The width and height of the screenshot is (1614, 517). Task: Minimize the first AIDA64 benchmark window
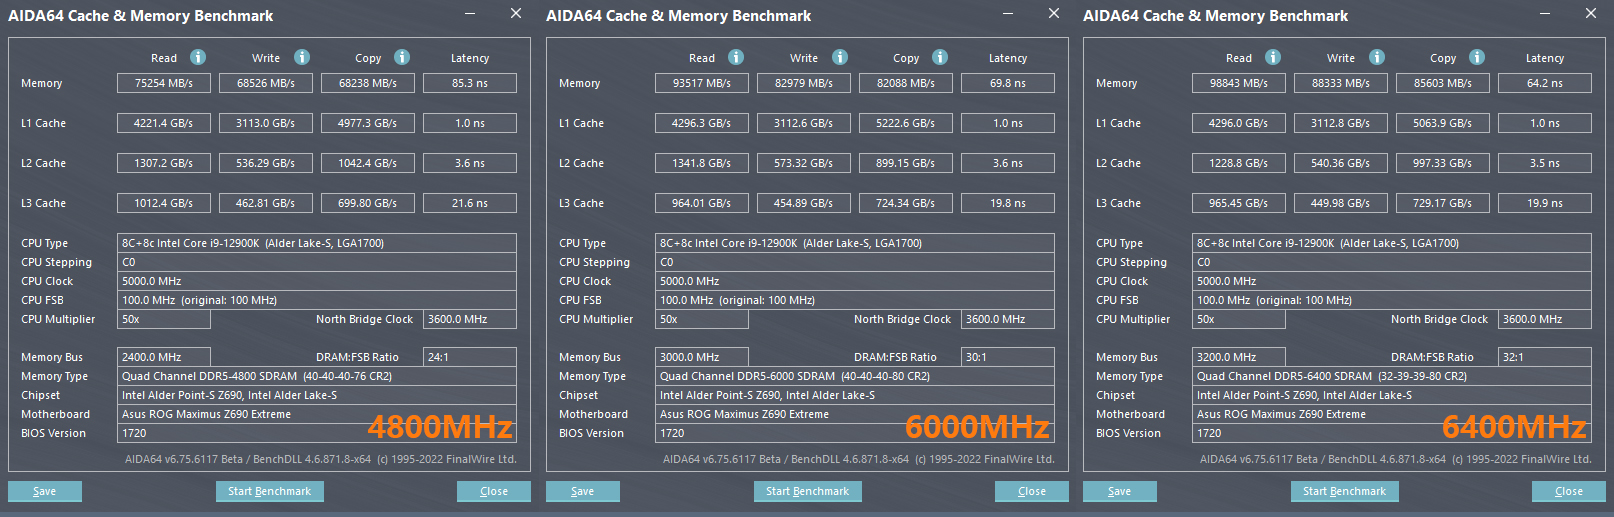click(x=471, y=14)
